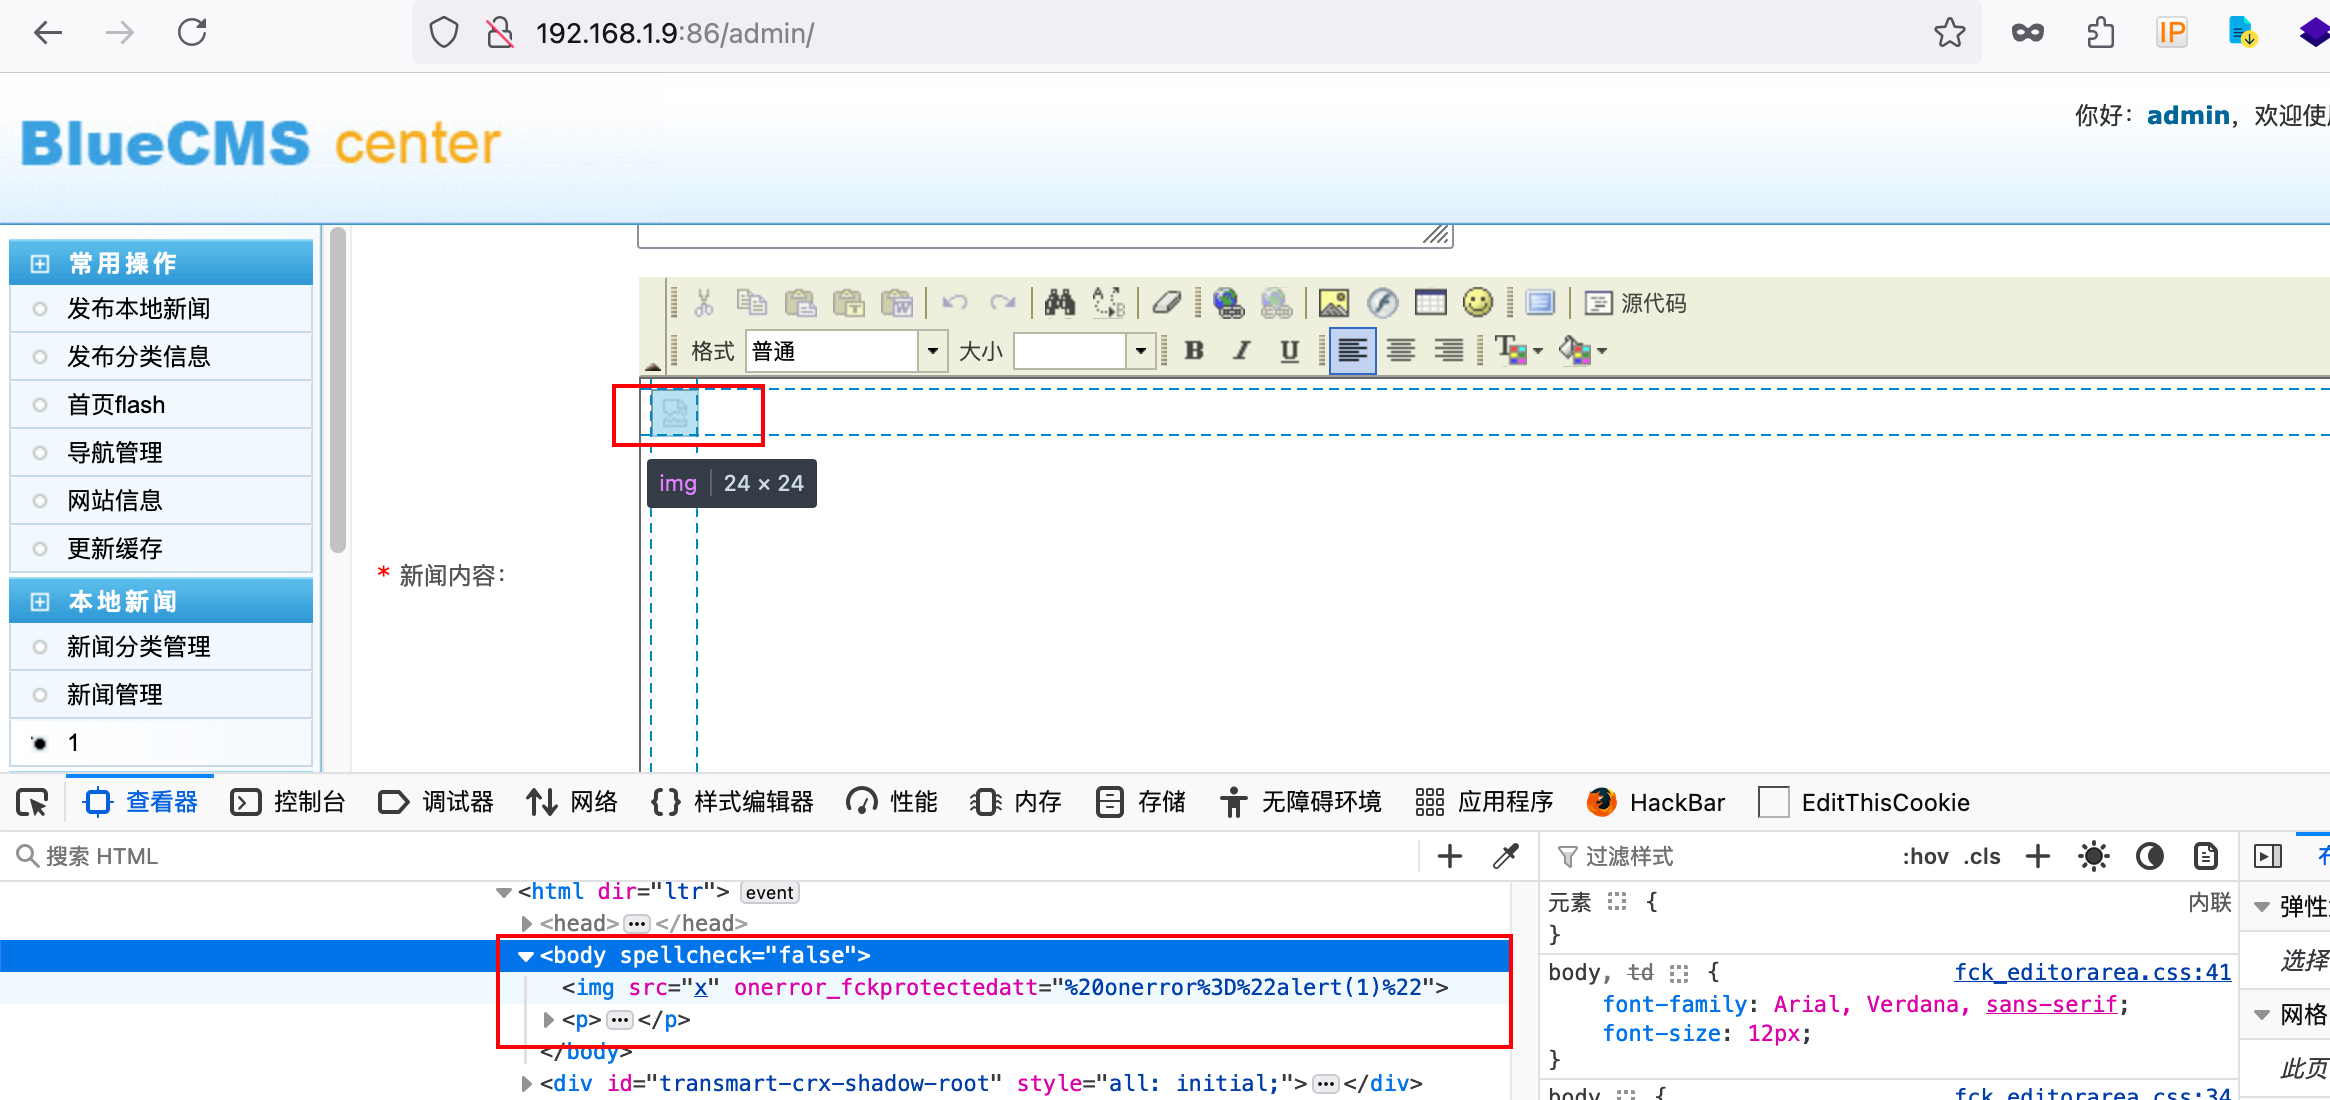Switch to the 内存 memory tab
This screenshot has width=2330, height=1100.
pos(1016,802)
